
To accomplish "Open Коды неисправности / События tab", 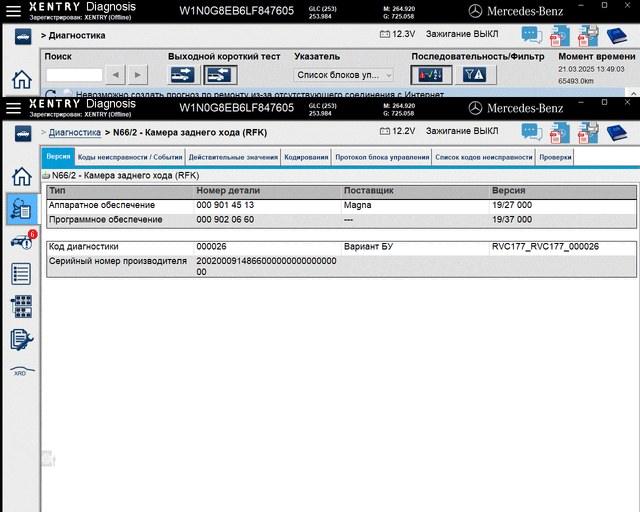I will coord(130,157).
